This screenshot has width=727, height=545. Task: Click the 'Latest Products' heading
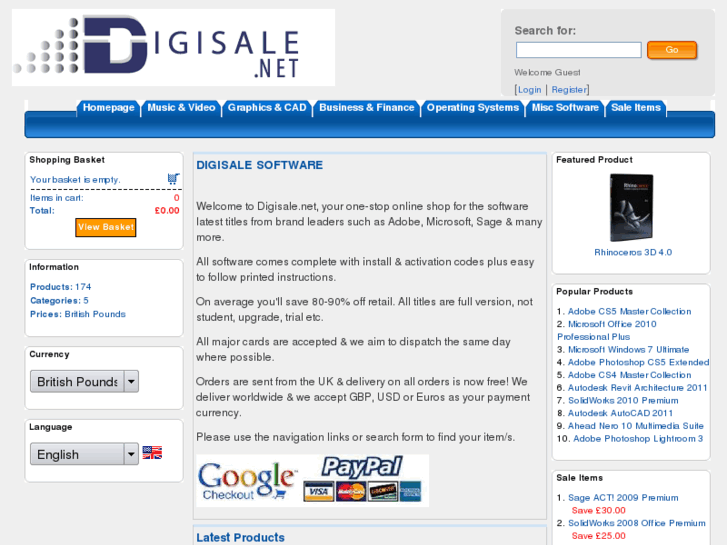click(x=240, y=537)
